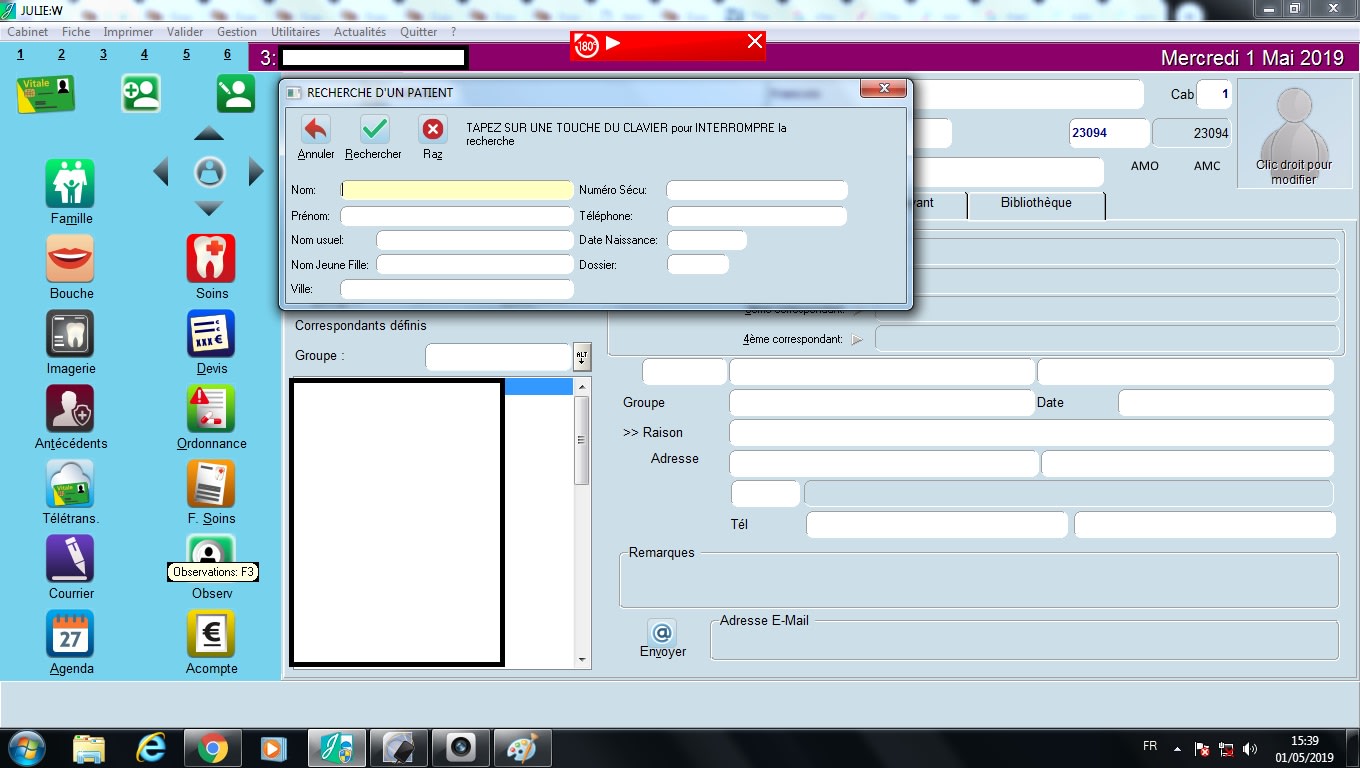Open the Utilitaires menu
Viewport: 1360px width, 768px height.
[295, 32]
